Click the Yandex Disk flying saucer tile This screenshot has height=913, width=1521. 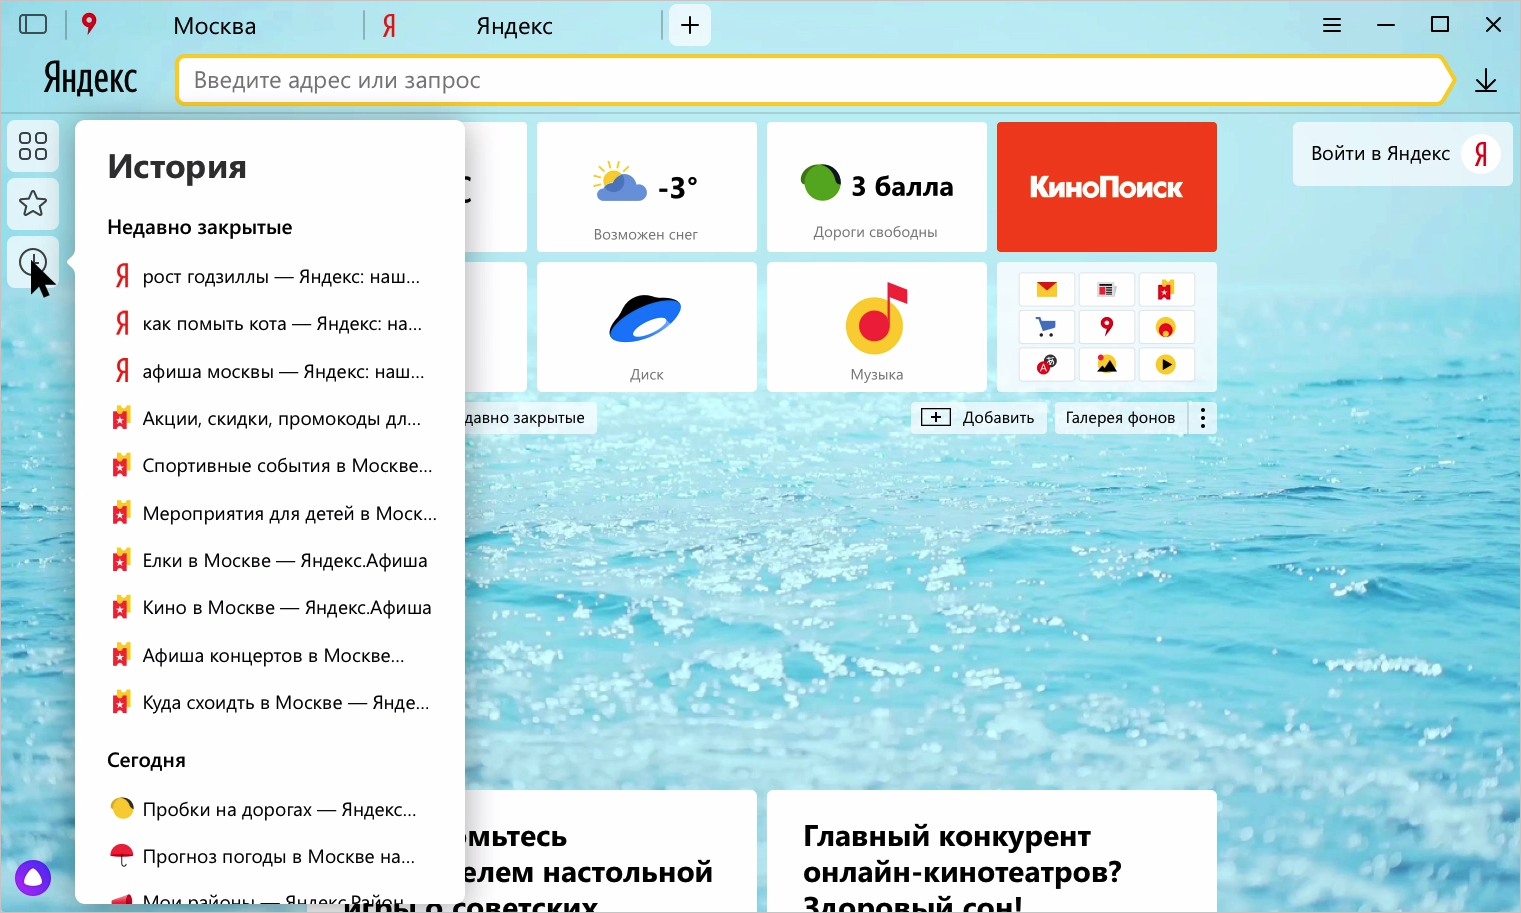click(x=647, y=327)
